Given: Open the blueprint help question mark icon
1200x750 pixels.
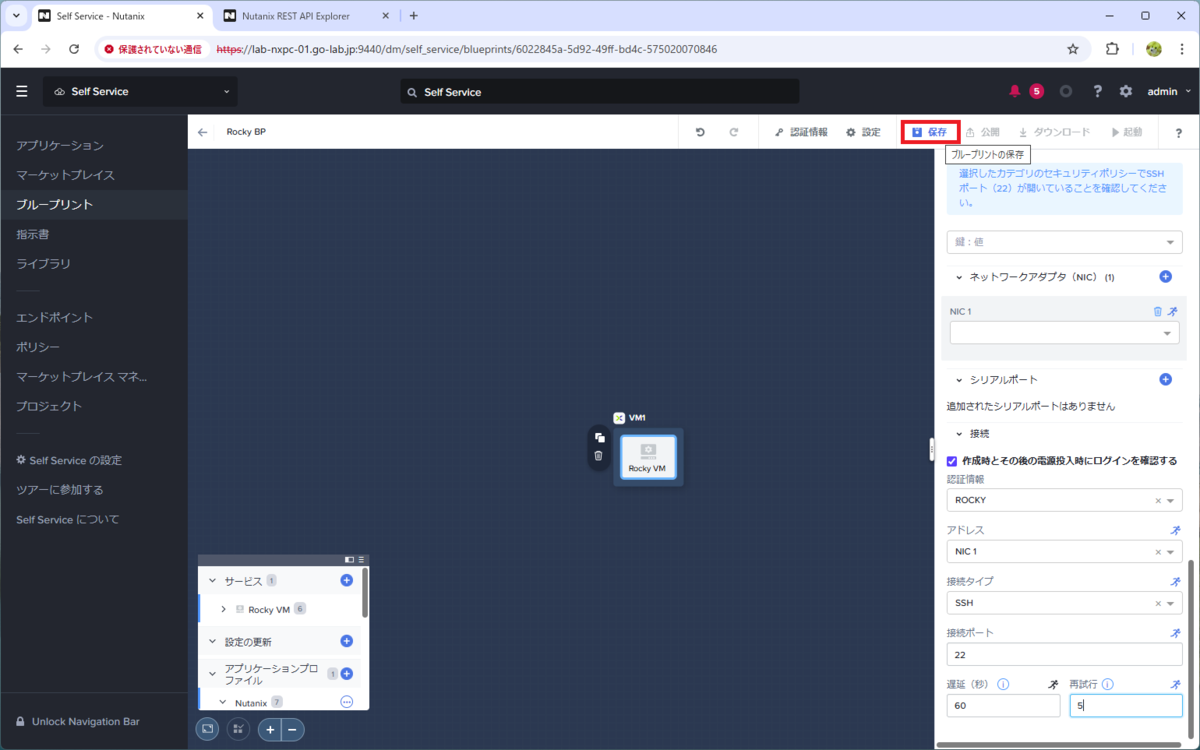Looking at the screenshot, I should [1178, 133].
